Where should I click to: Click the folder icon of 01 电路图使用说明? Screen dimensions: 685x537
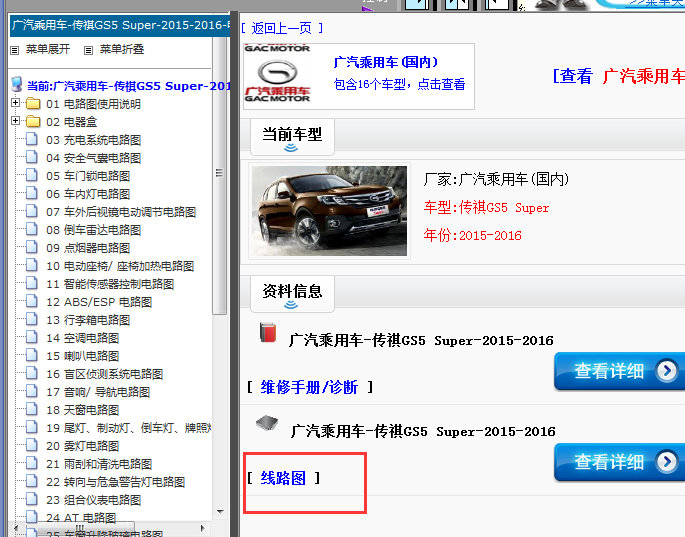click(33, 104)
